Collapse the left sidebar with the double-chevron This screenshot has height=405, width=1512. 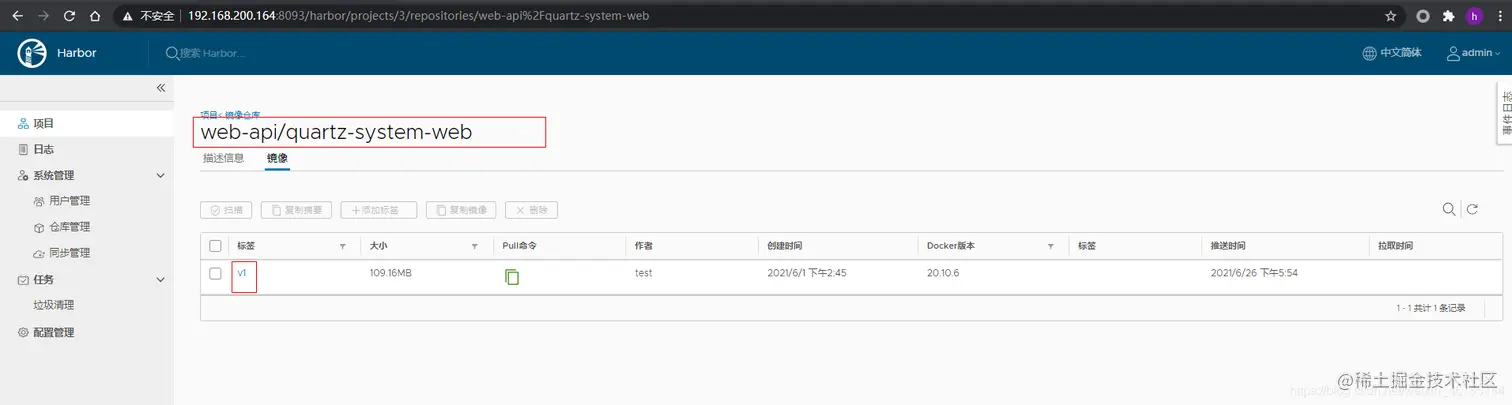coord(160,88)
